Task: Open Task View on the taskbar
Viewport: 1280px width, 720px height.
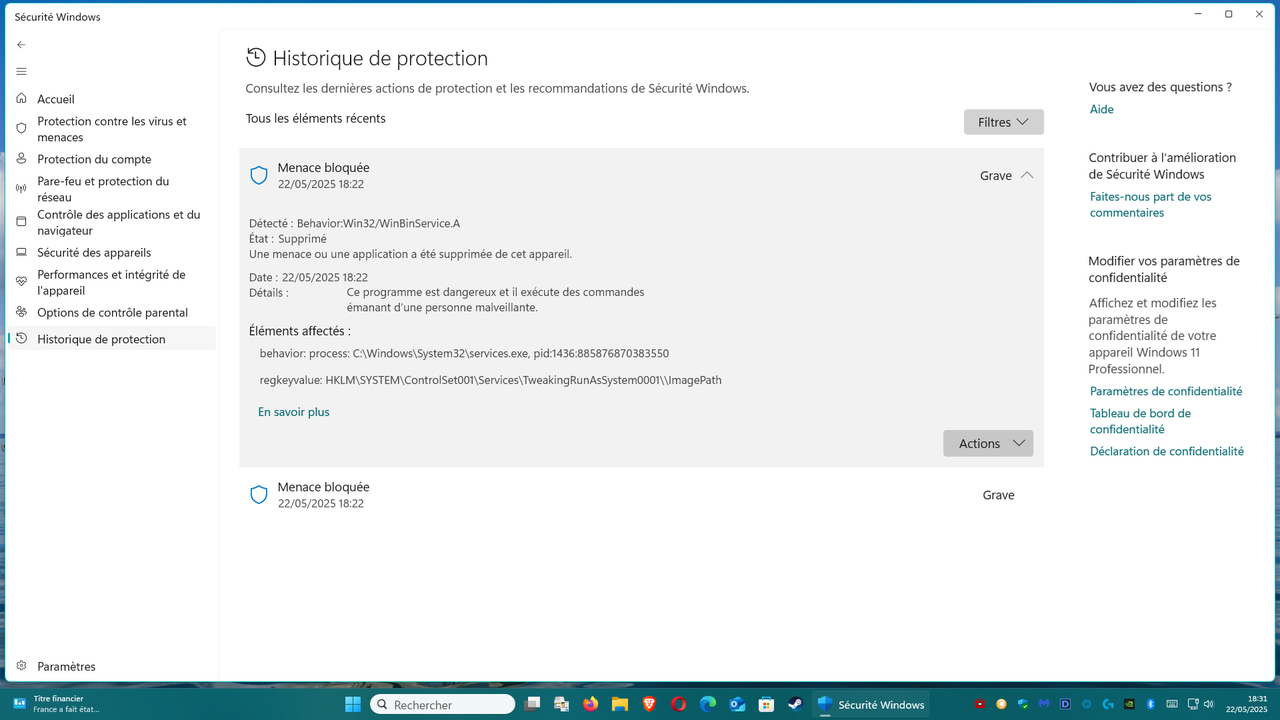Action: click(x=532, y=704)
